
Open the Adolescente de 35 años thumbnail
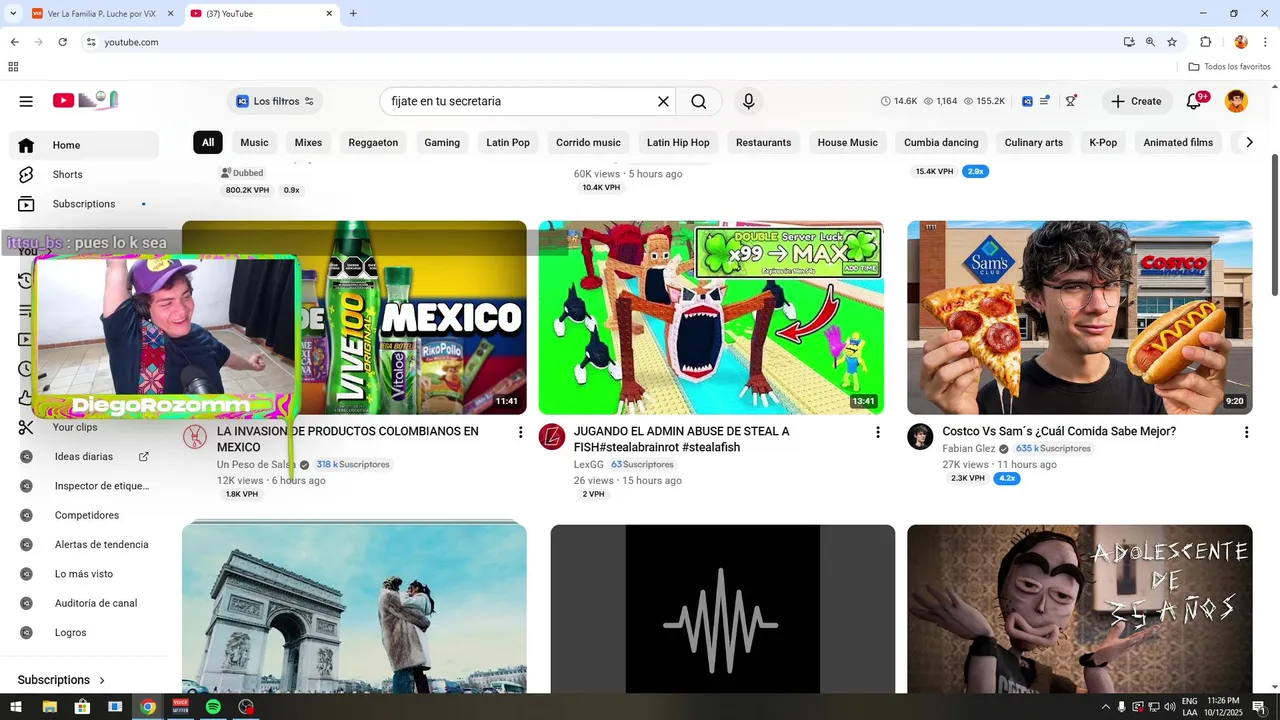[x=1079, y=608]
